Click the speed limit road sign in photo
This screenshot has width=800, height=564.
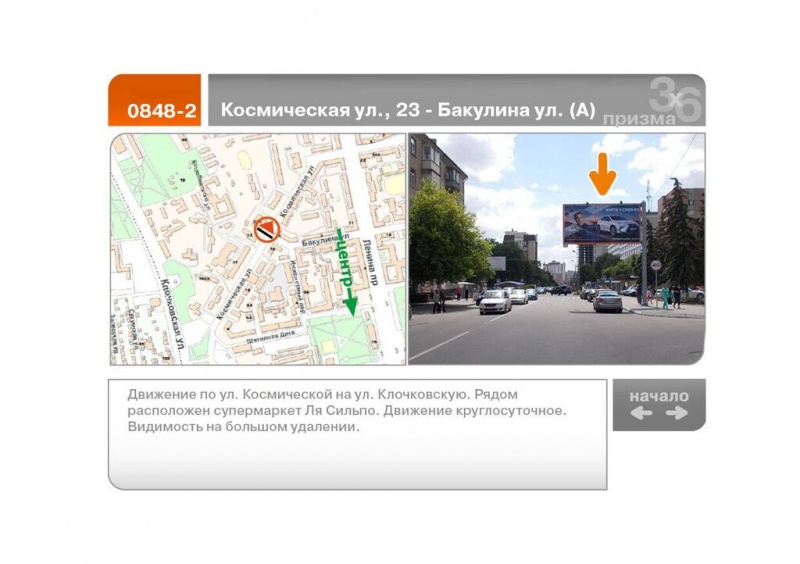656,265
